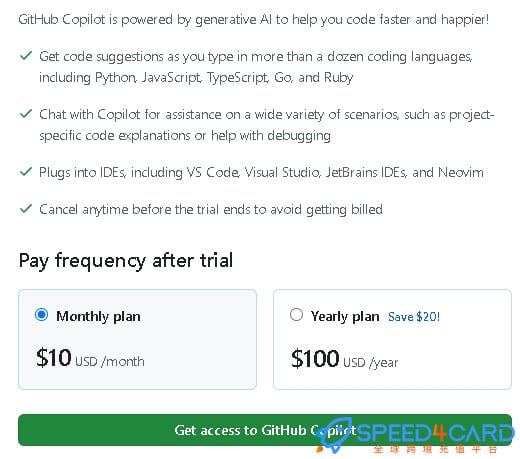
Task: Click the SPEED4CARD watermark text
Action: [435, 433]
